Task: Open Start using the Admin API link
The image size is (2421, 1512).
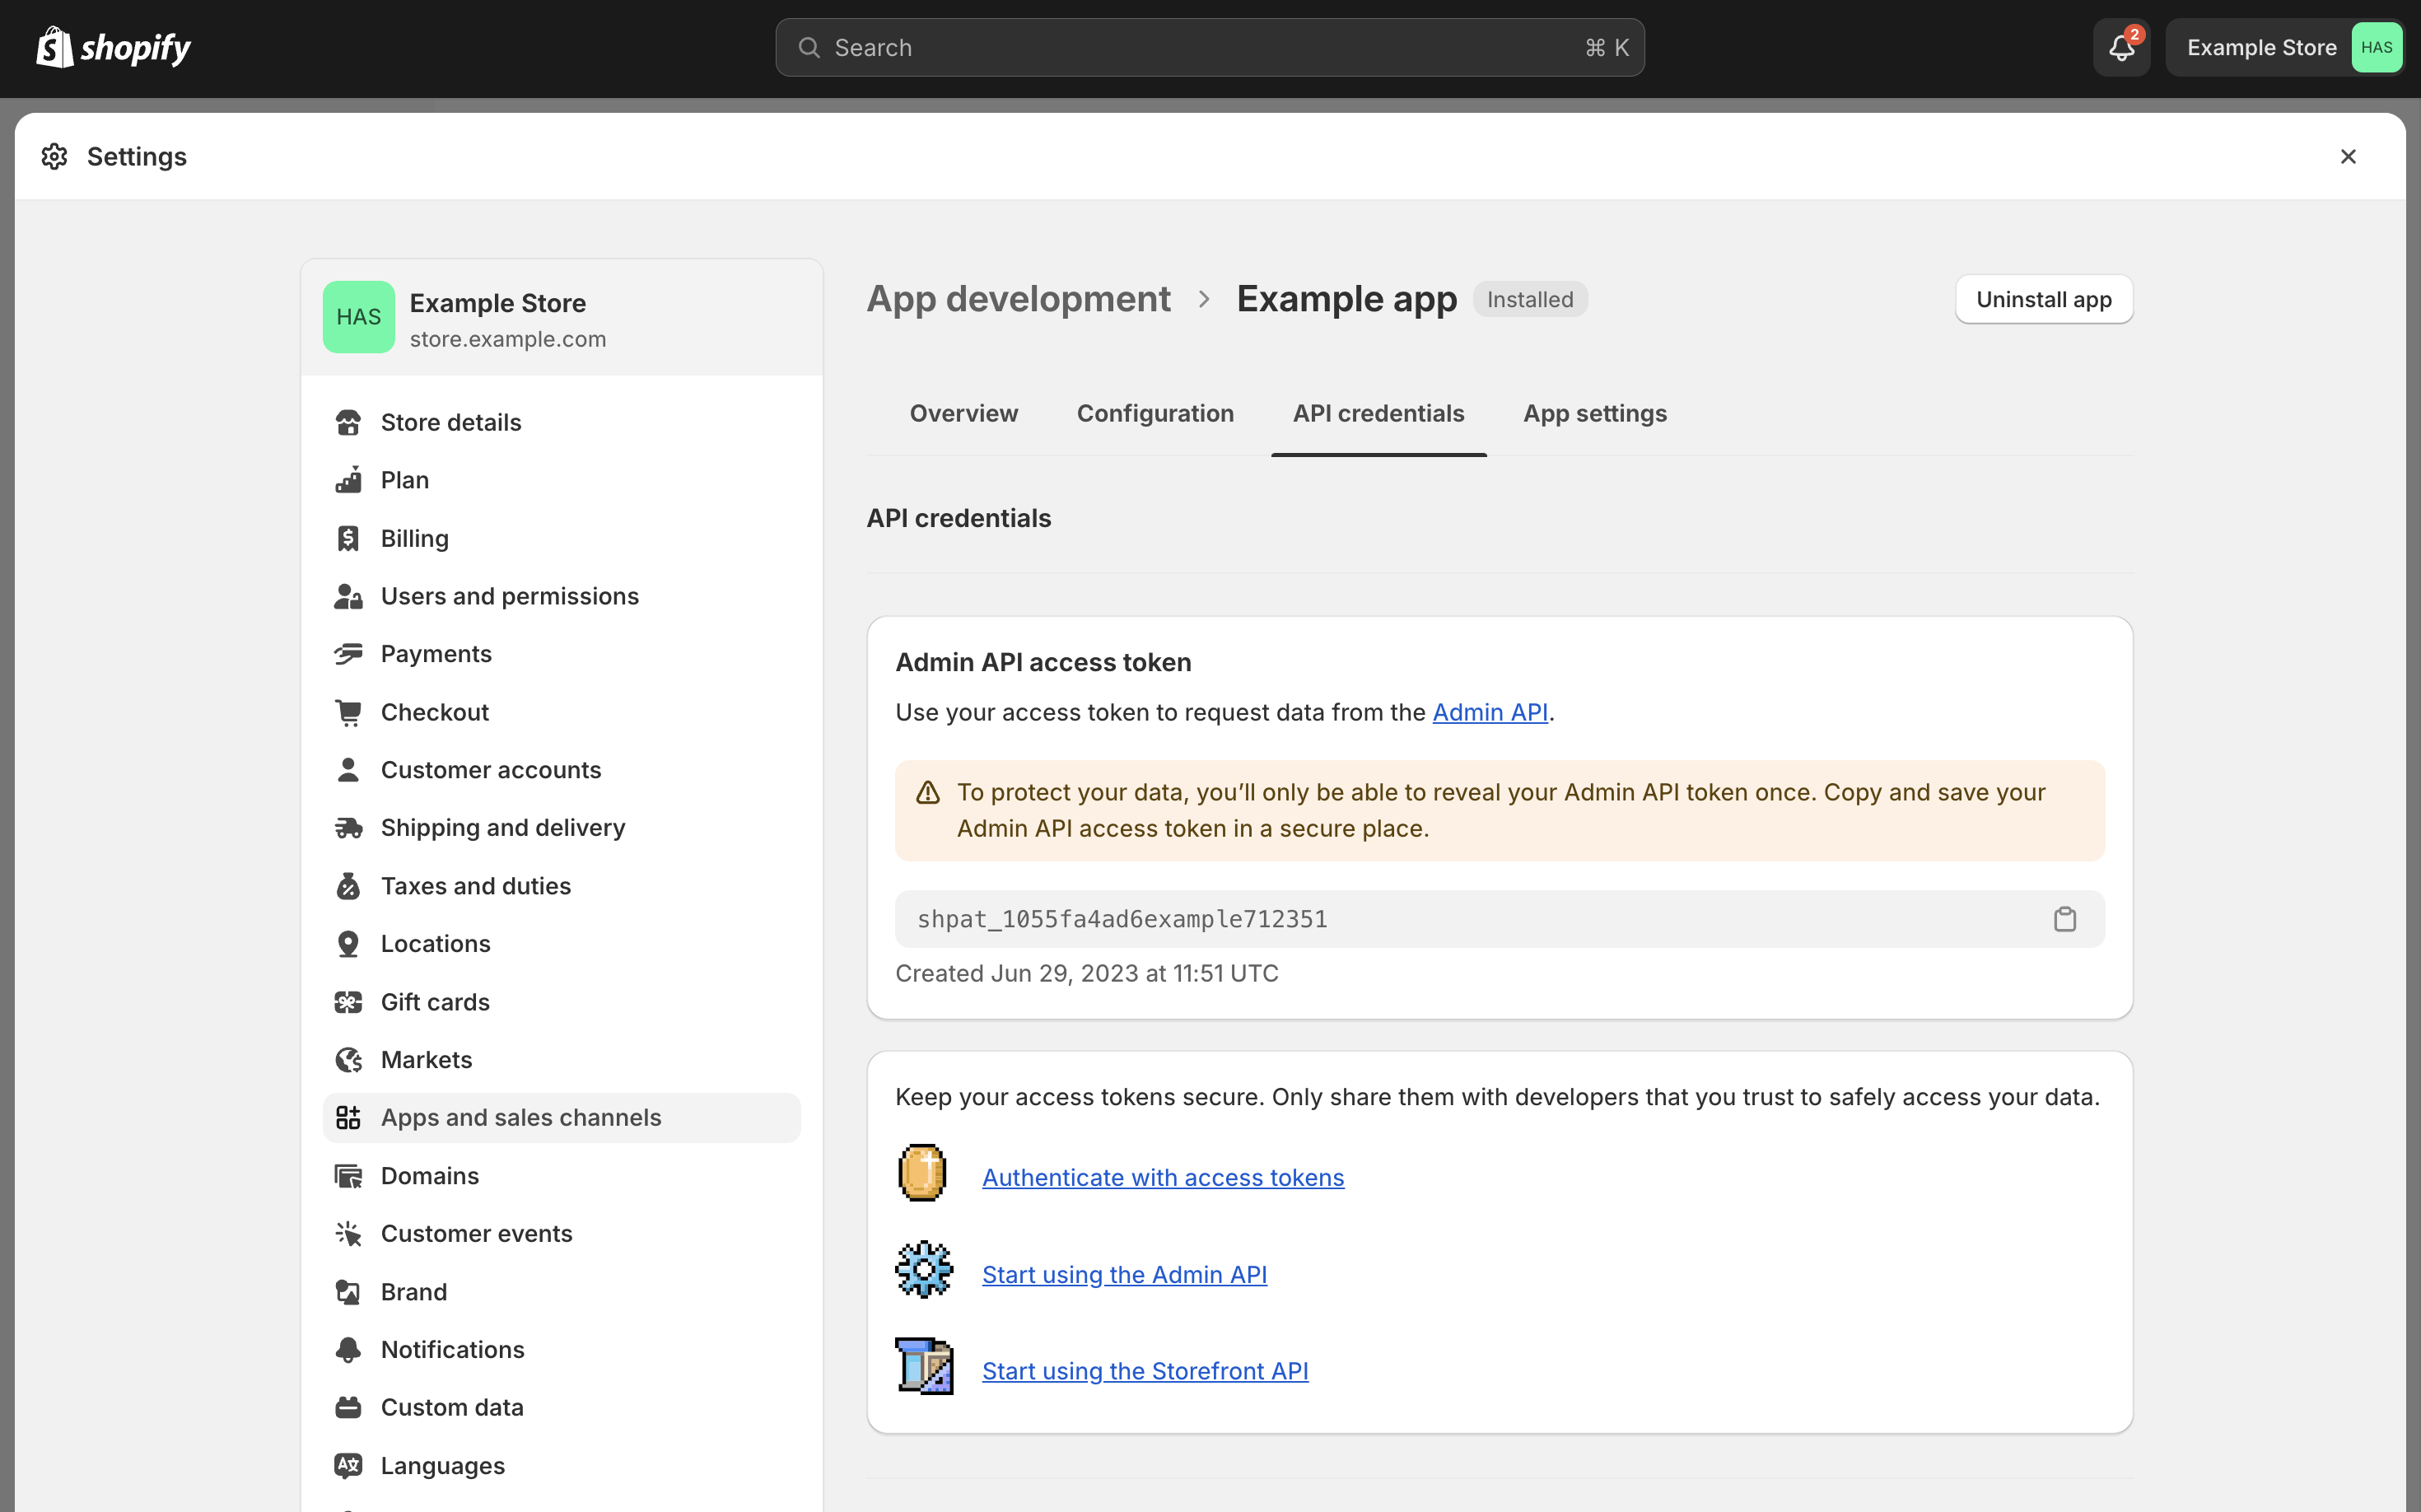Action: click(1124, 1274)
